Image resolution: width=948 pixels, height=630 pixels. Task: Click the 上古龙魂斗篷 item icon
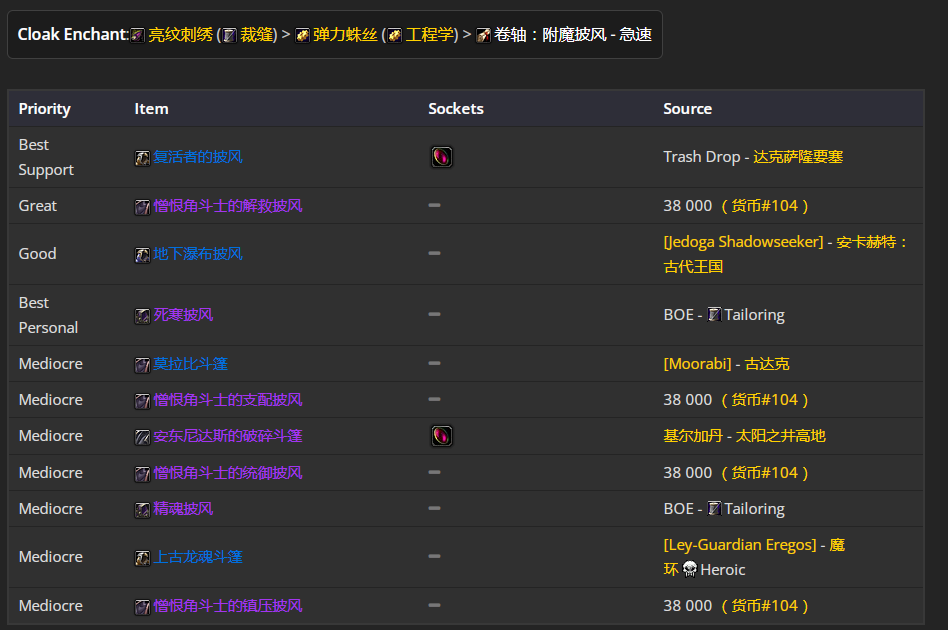(x=142, y=558)
